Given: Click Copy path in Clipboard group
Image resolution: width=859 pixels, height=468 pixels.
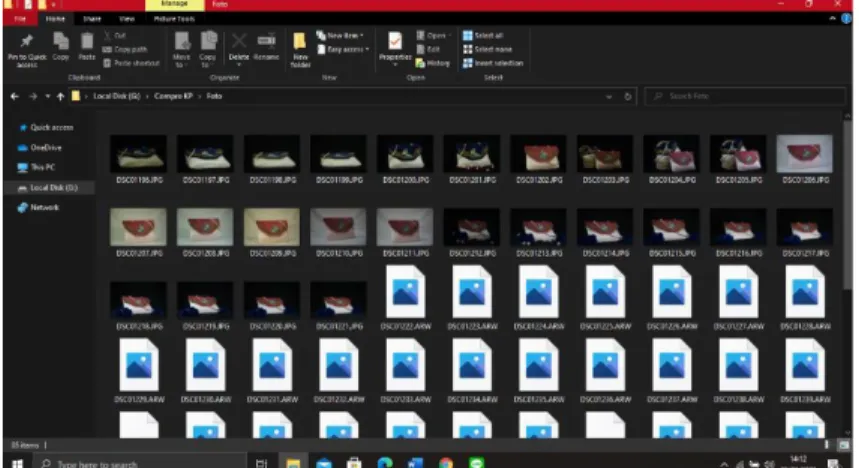Looking at the screenshot, I should [125, 49].
